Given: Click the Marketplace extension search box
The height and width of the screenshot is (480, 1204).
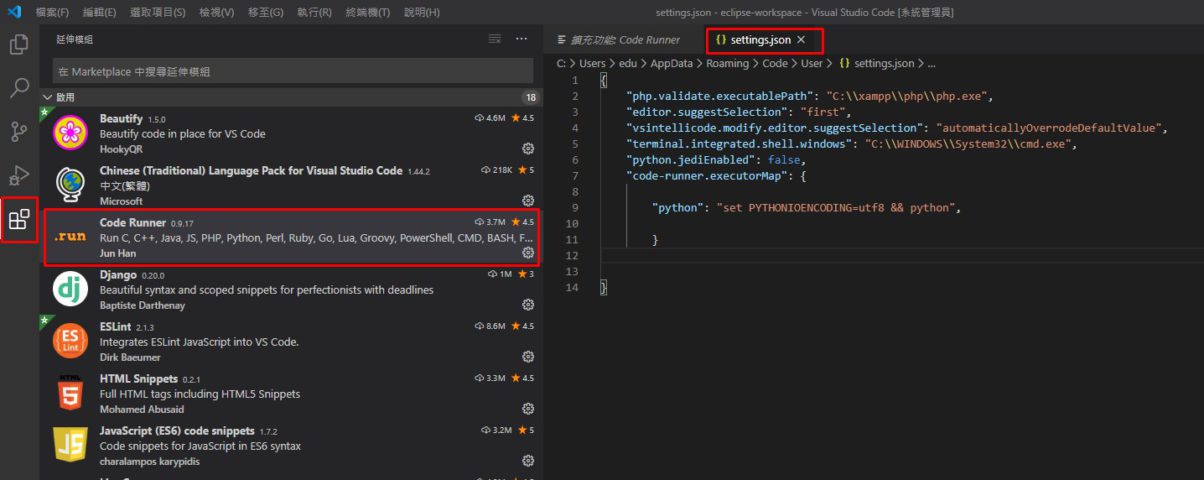Looking at the screenshot, I should [x=293, y=71].
